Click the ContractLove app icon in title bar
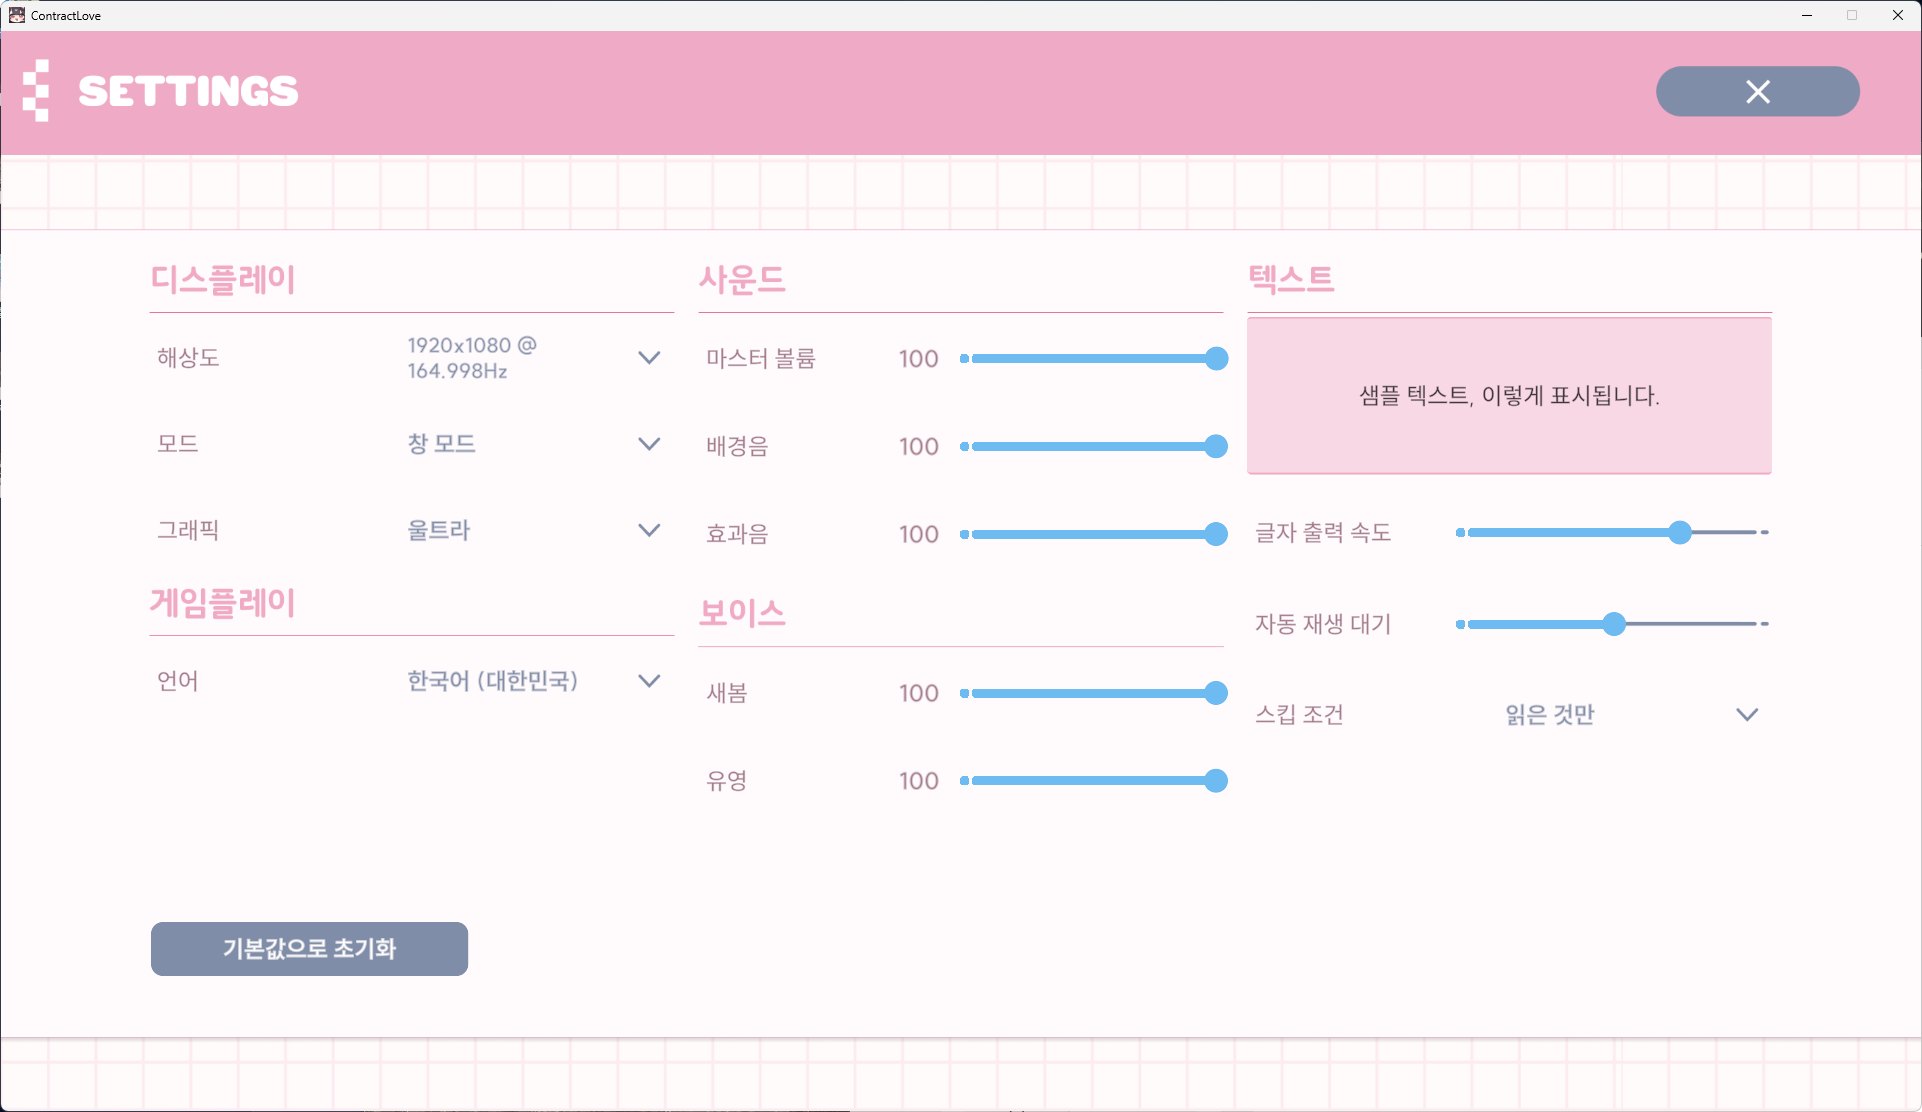 16,15
